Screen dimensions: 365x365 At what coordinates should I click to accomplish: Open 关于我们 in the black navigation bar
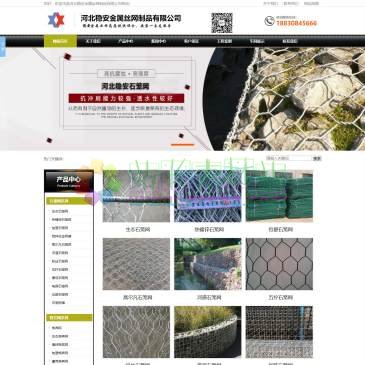(x=93, y=41)
